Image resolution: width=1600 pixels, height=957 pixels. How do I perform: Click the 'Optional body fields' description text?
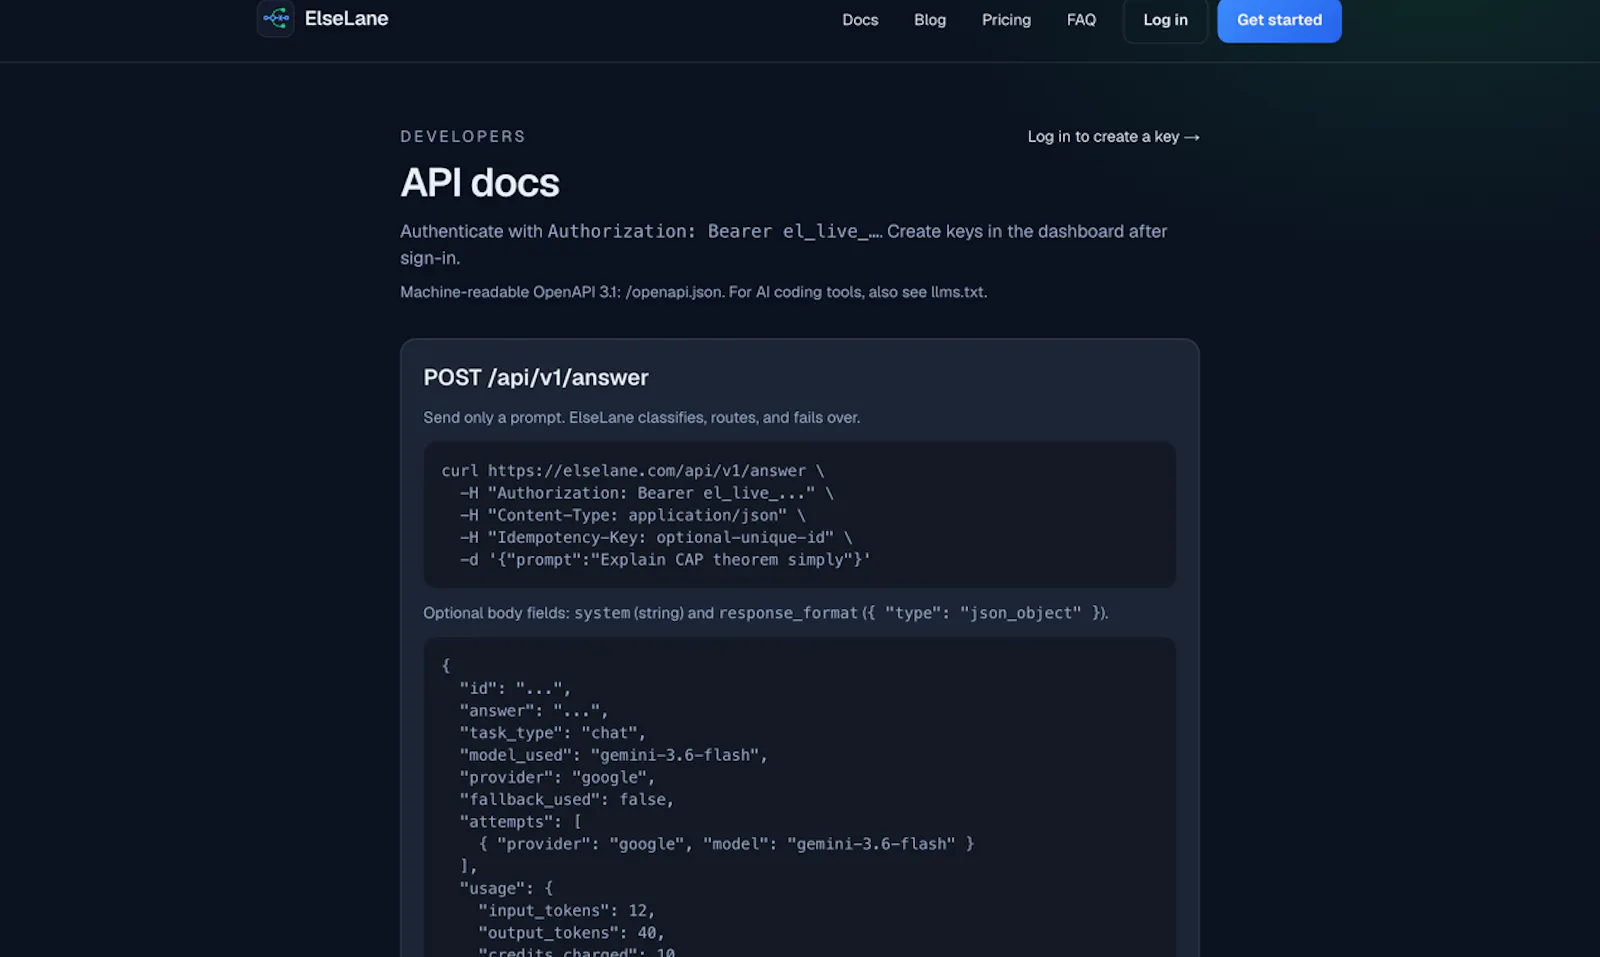(x=766, y=613)
